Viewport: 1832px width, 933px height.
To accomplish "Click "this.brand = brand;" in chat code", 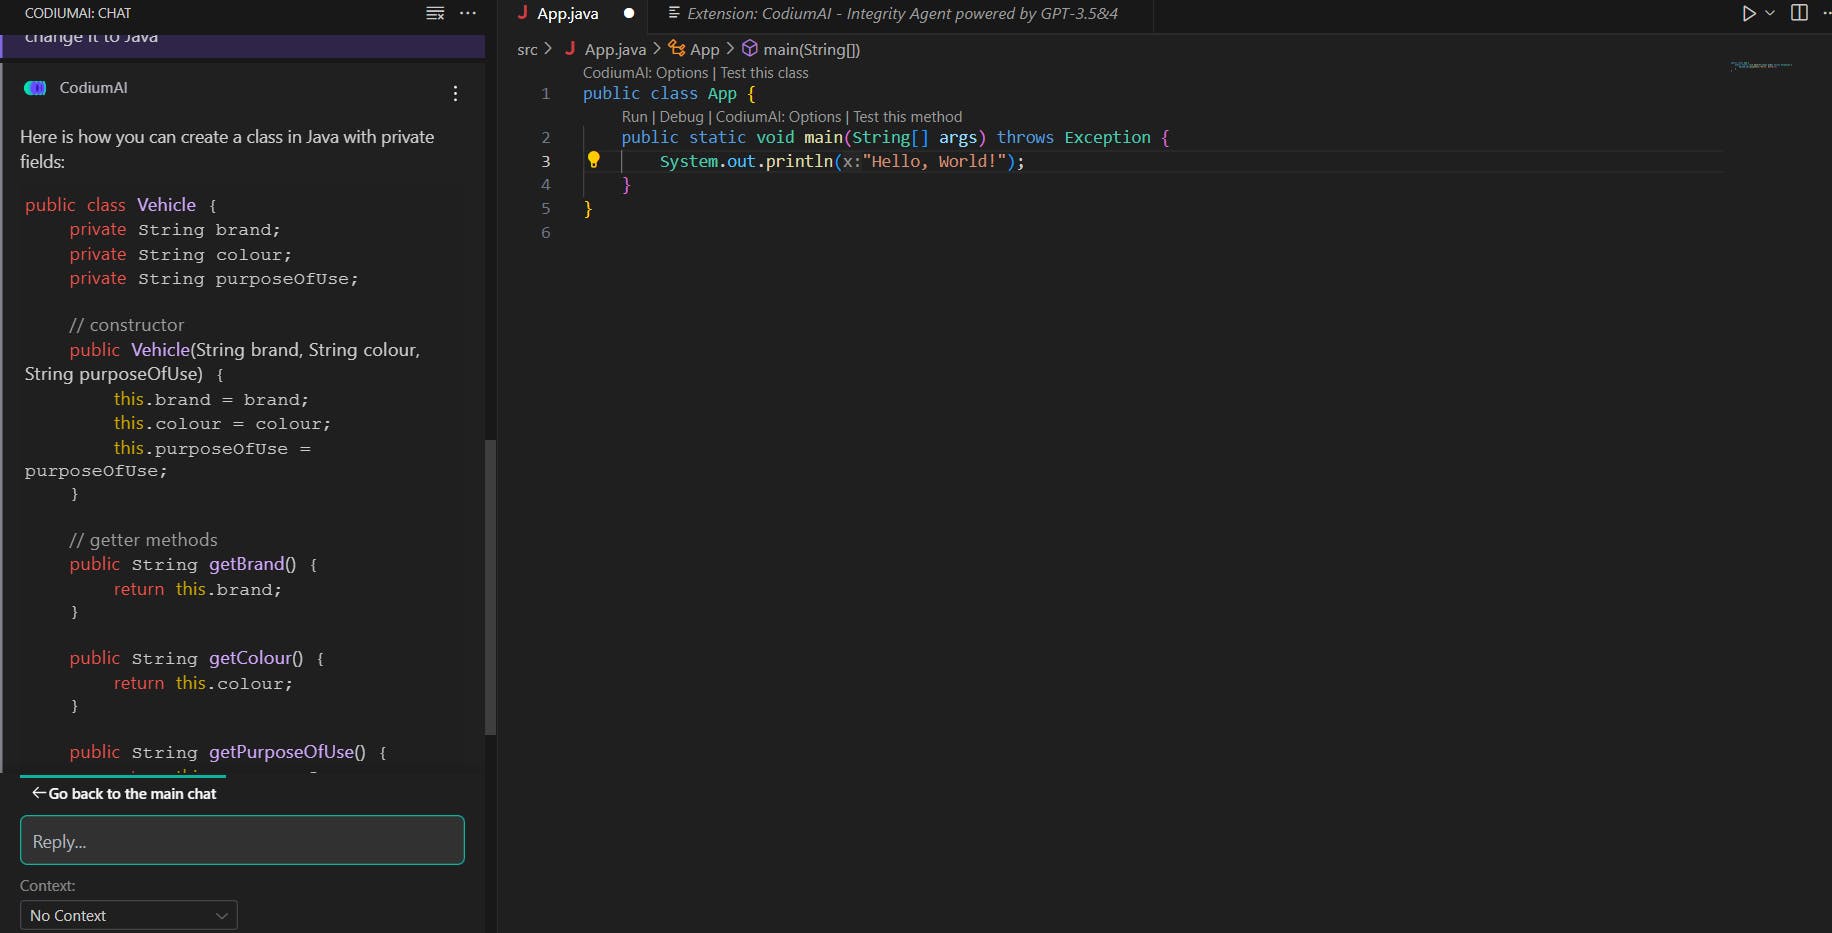I will [x=211, y=399].
